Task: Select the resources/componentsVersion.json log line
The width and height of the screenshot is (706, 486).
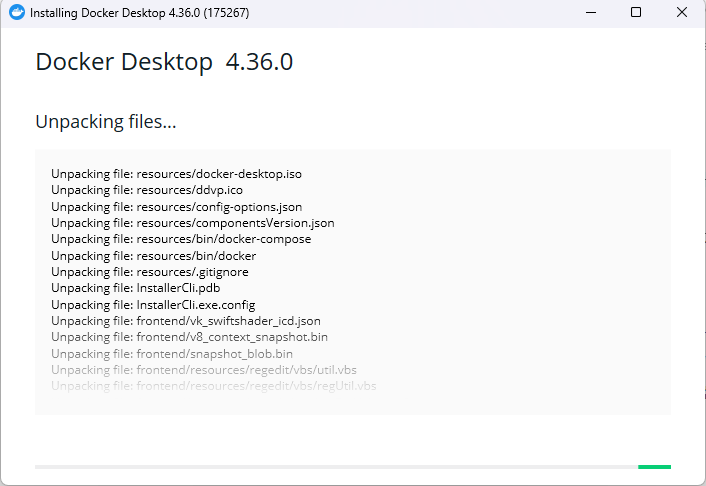Action: 193,223
